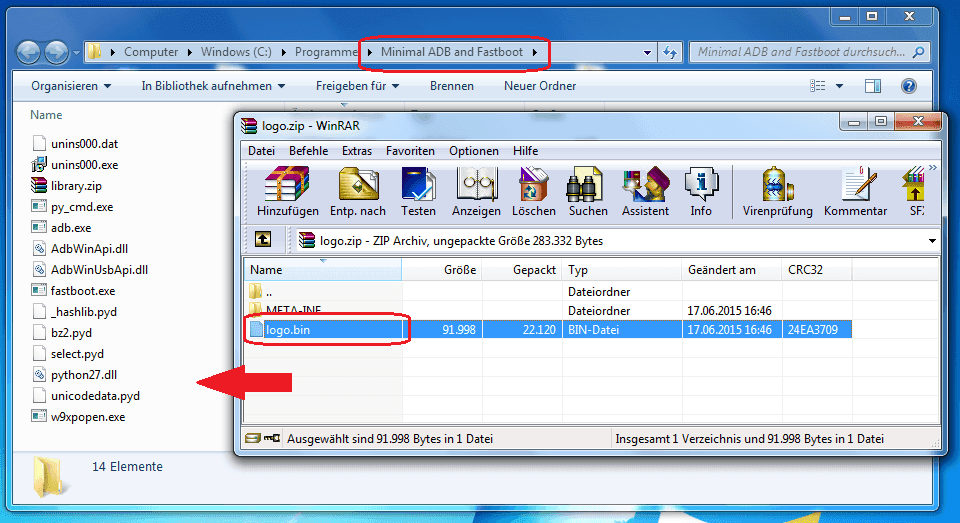The width and height of the screenshot is (960, 523).
Task: Click the Brennen button in Explorer
Action: [x=452, y=86]
